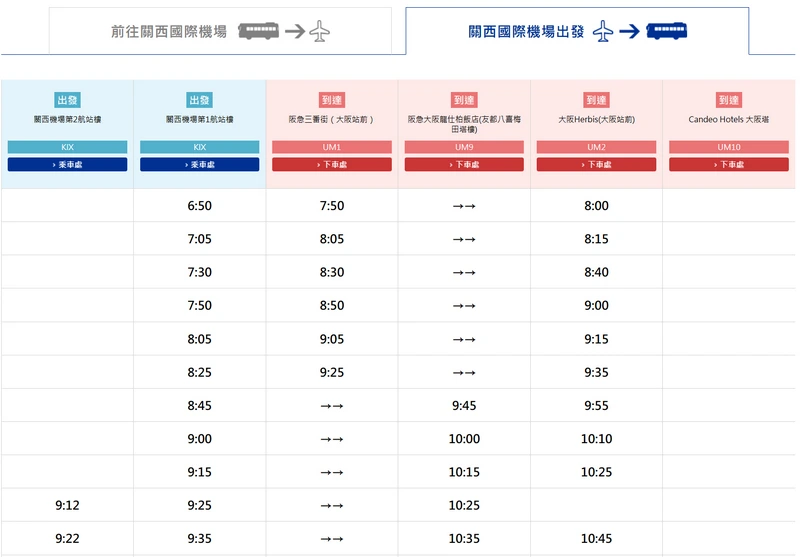This screenshot has height=557, width=800.
Task: Open 下車處 for 阪急三番街 stop
Action: (331, 164)
